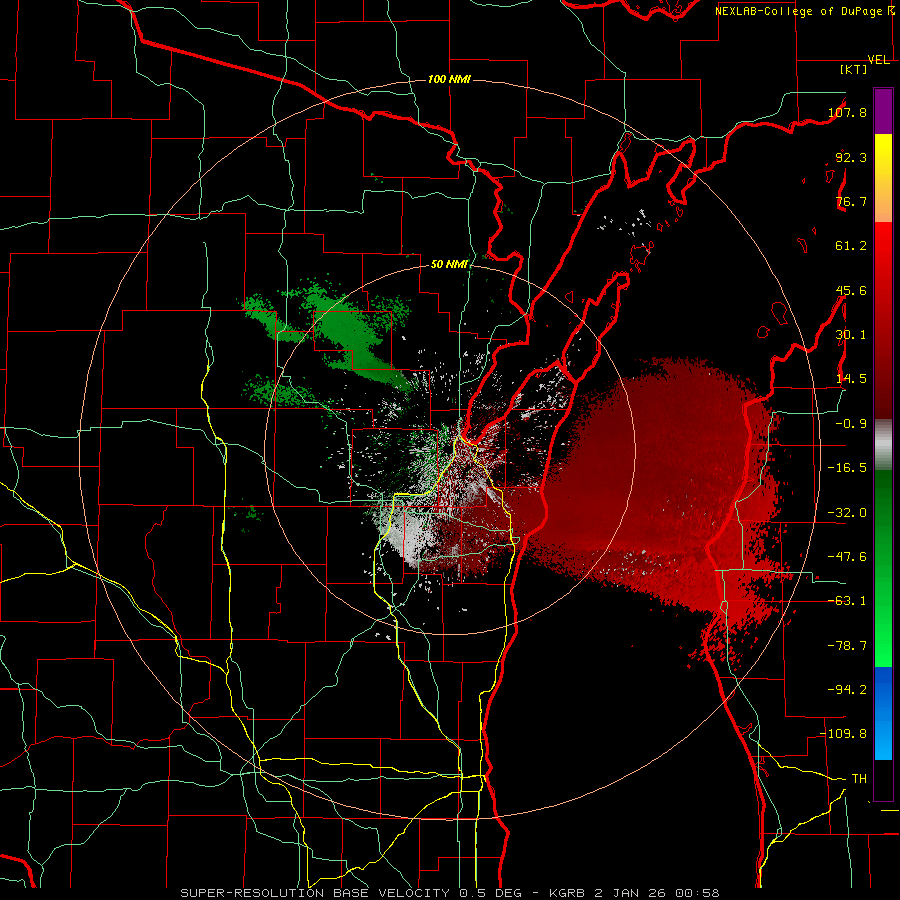Viewport: 900px width, 900px height.
Task: Click the TH label on the legend
Action: click(x=859, y=779)
